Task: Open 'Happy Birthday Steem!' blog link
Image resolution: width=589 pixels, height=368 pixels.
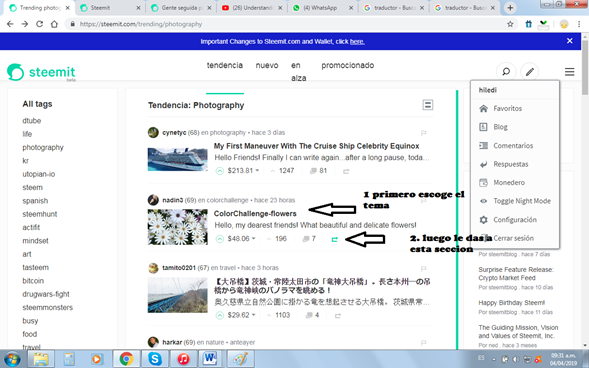Action: (x=511, y=303)
